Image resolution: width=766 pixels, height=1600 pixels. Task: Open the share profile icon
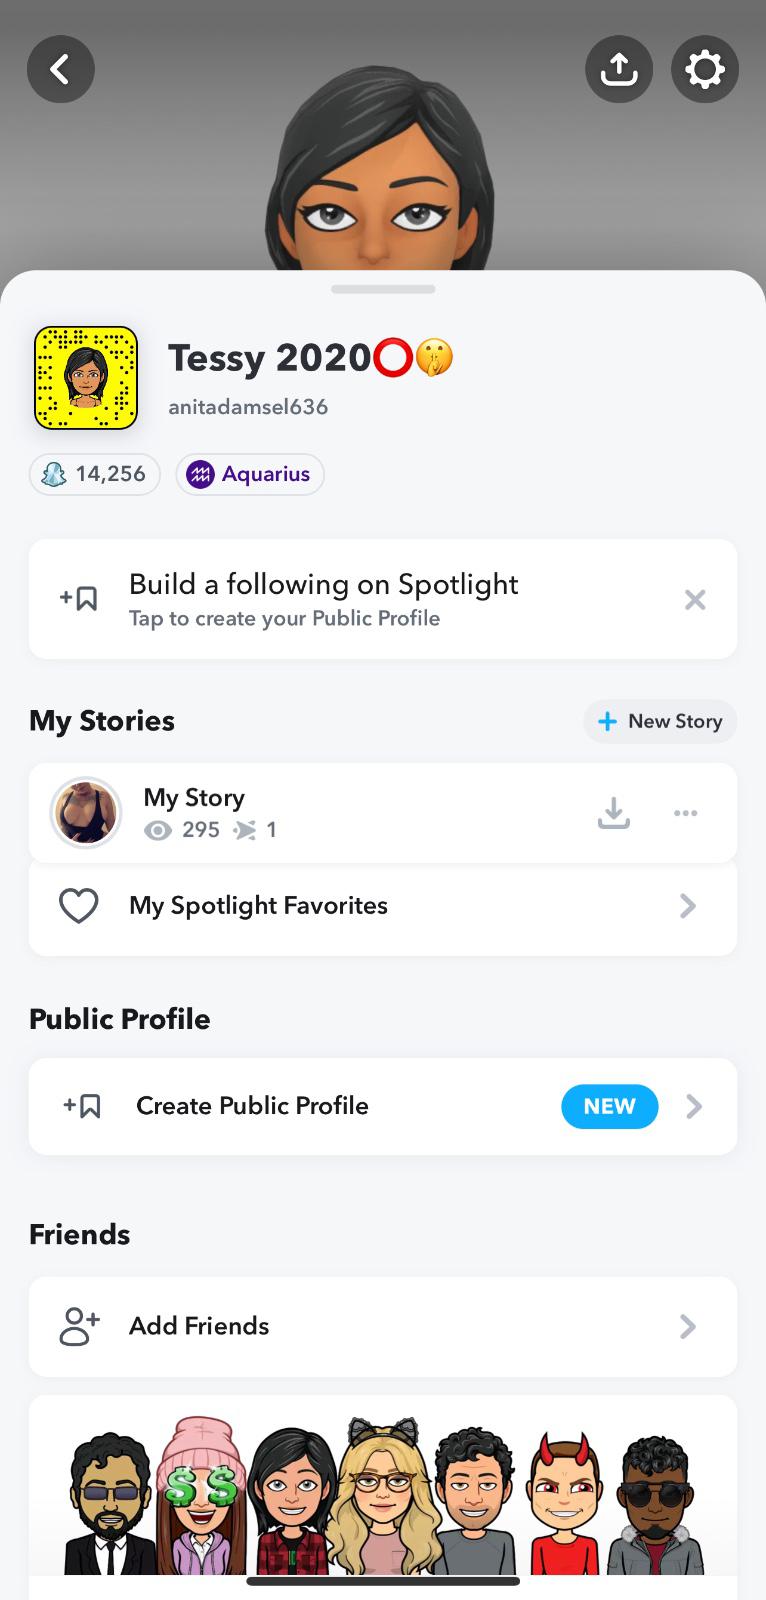(x=619, y=69)
